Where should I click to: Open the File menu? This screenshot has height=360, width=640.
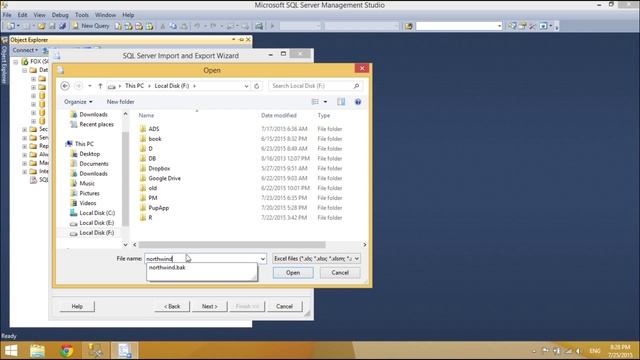(7, 15)
